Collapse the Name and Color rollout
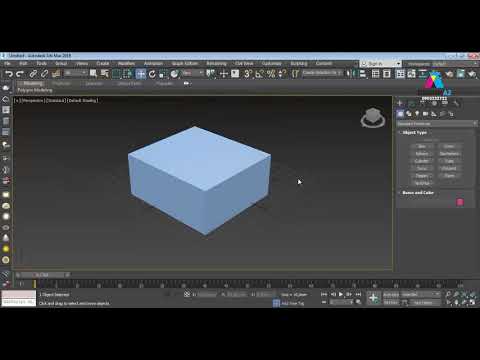 [418, 193]
